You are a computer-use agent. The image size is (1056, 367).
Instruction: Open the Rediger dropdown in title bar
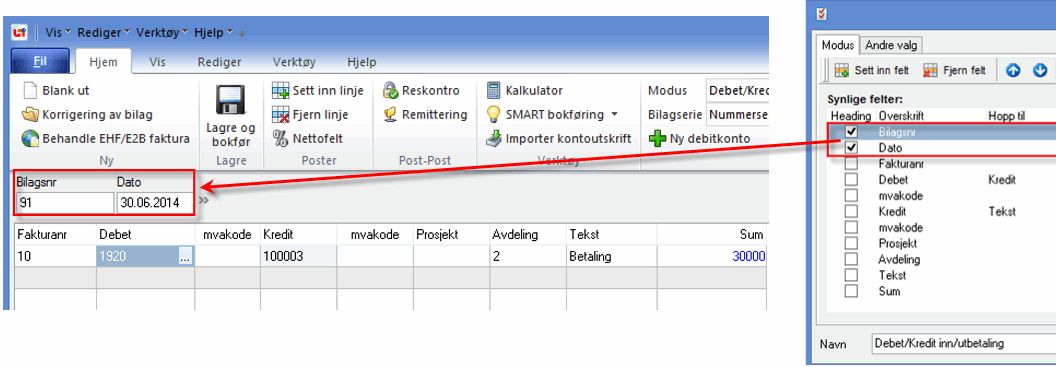point(104,32)
